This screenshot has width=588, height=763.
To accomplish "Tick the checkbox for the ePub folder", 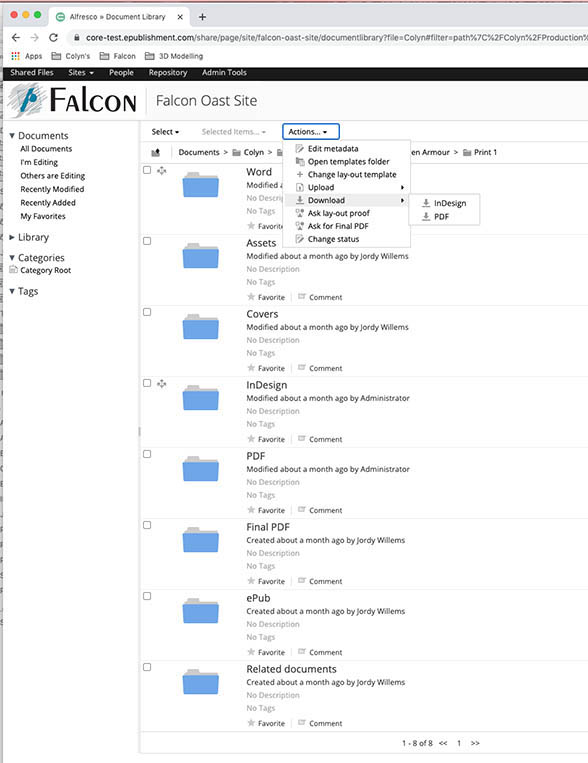I will click(x=147, y=597).
